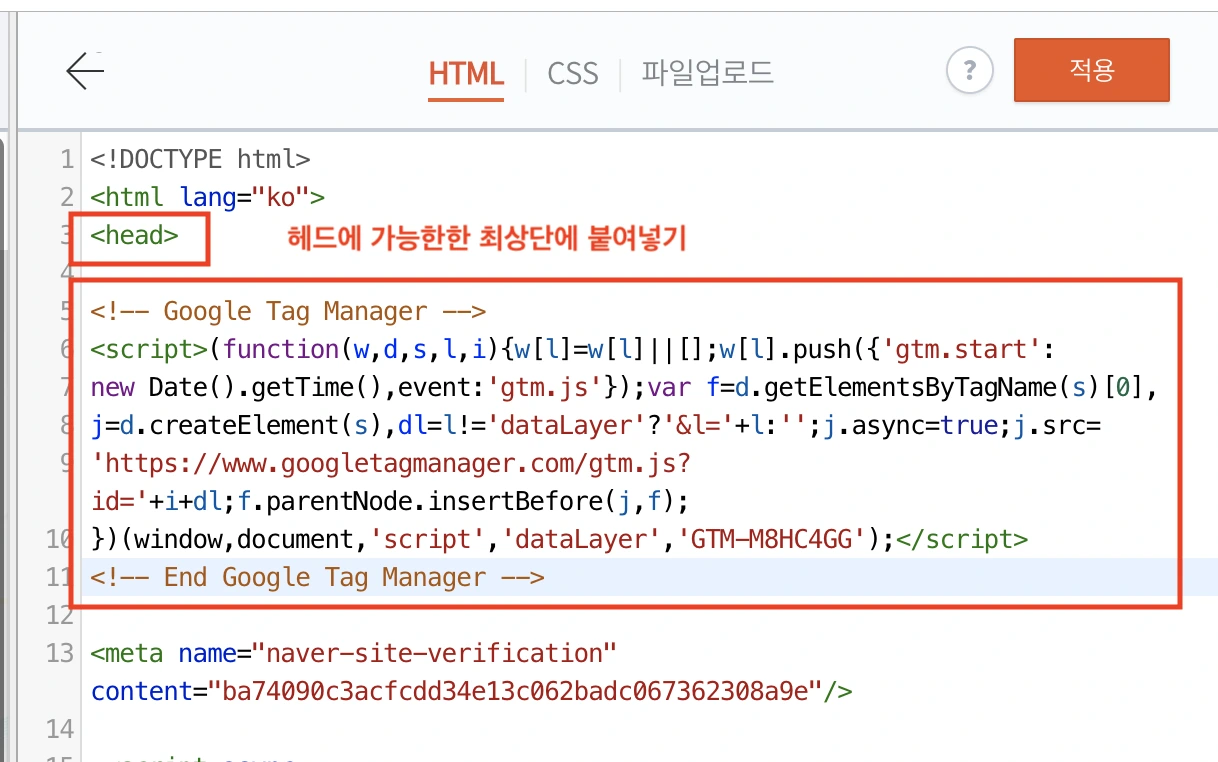Switch to the HTML tab
This screenshot has height=762, width=1218.
point(466,73)
